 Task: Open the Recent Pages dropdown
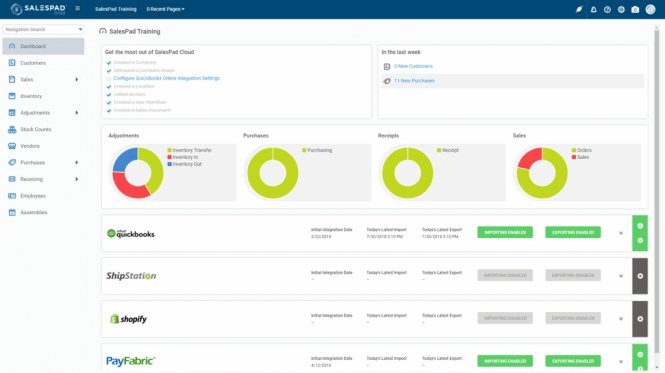(x=165, y=9)
